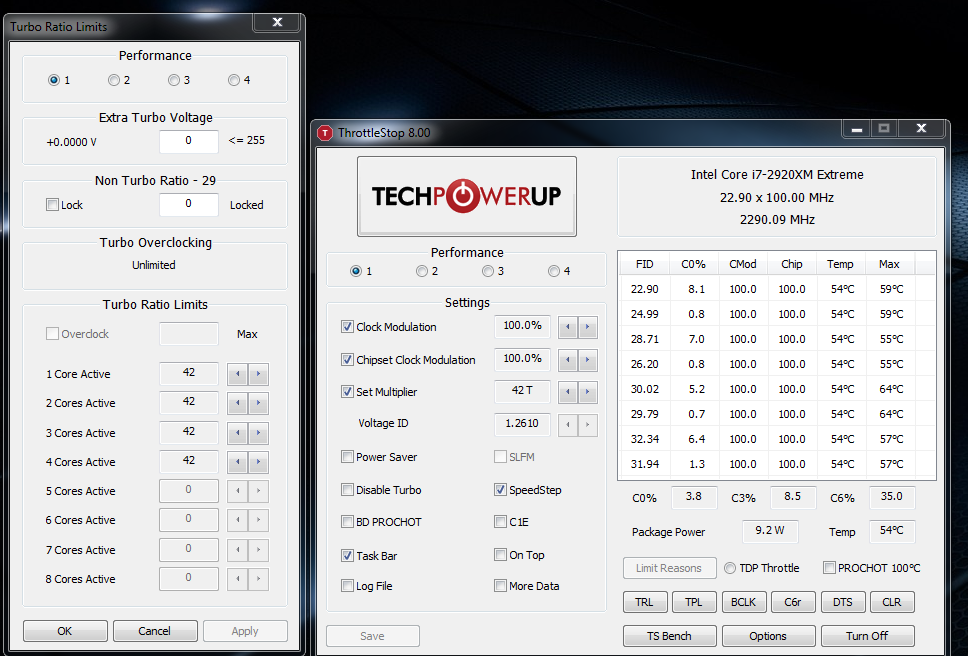The image size is (968, 656).
Task: Raise 1 Core Active ratio with right arrow
Action: (x=259, y=374)
